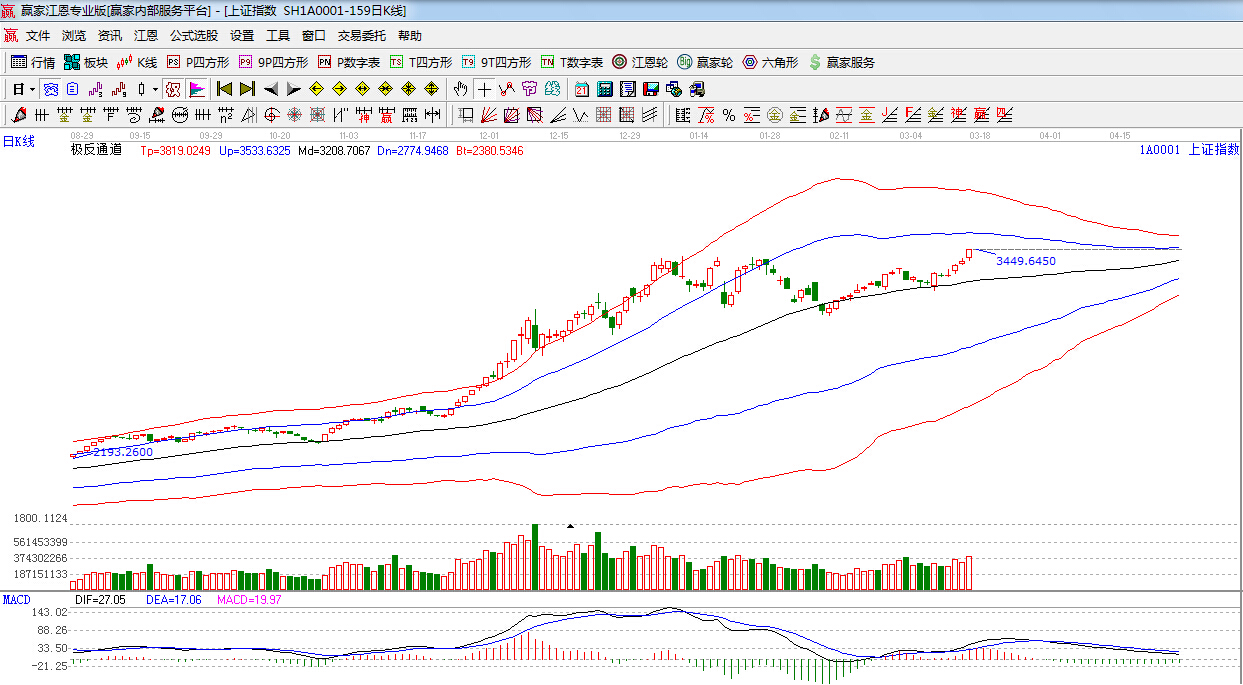Toggle the red 权 adjustment button
This screenshot has width=1243, height=685.
(172, 89)
